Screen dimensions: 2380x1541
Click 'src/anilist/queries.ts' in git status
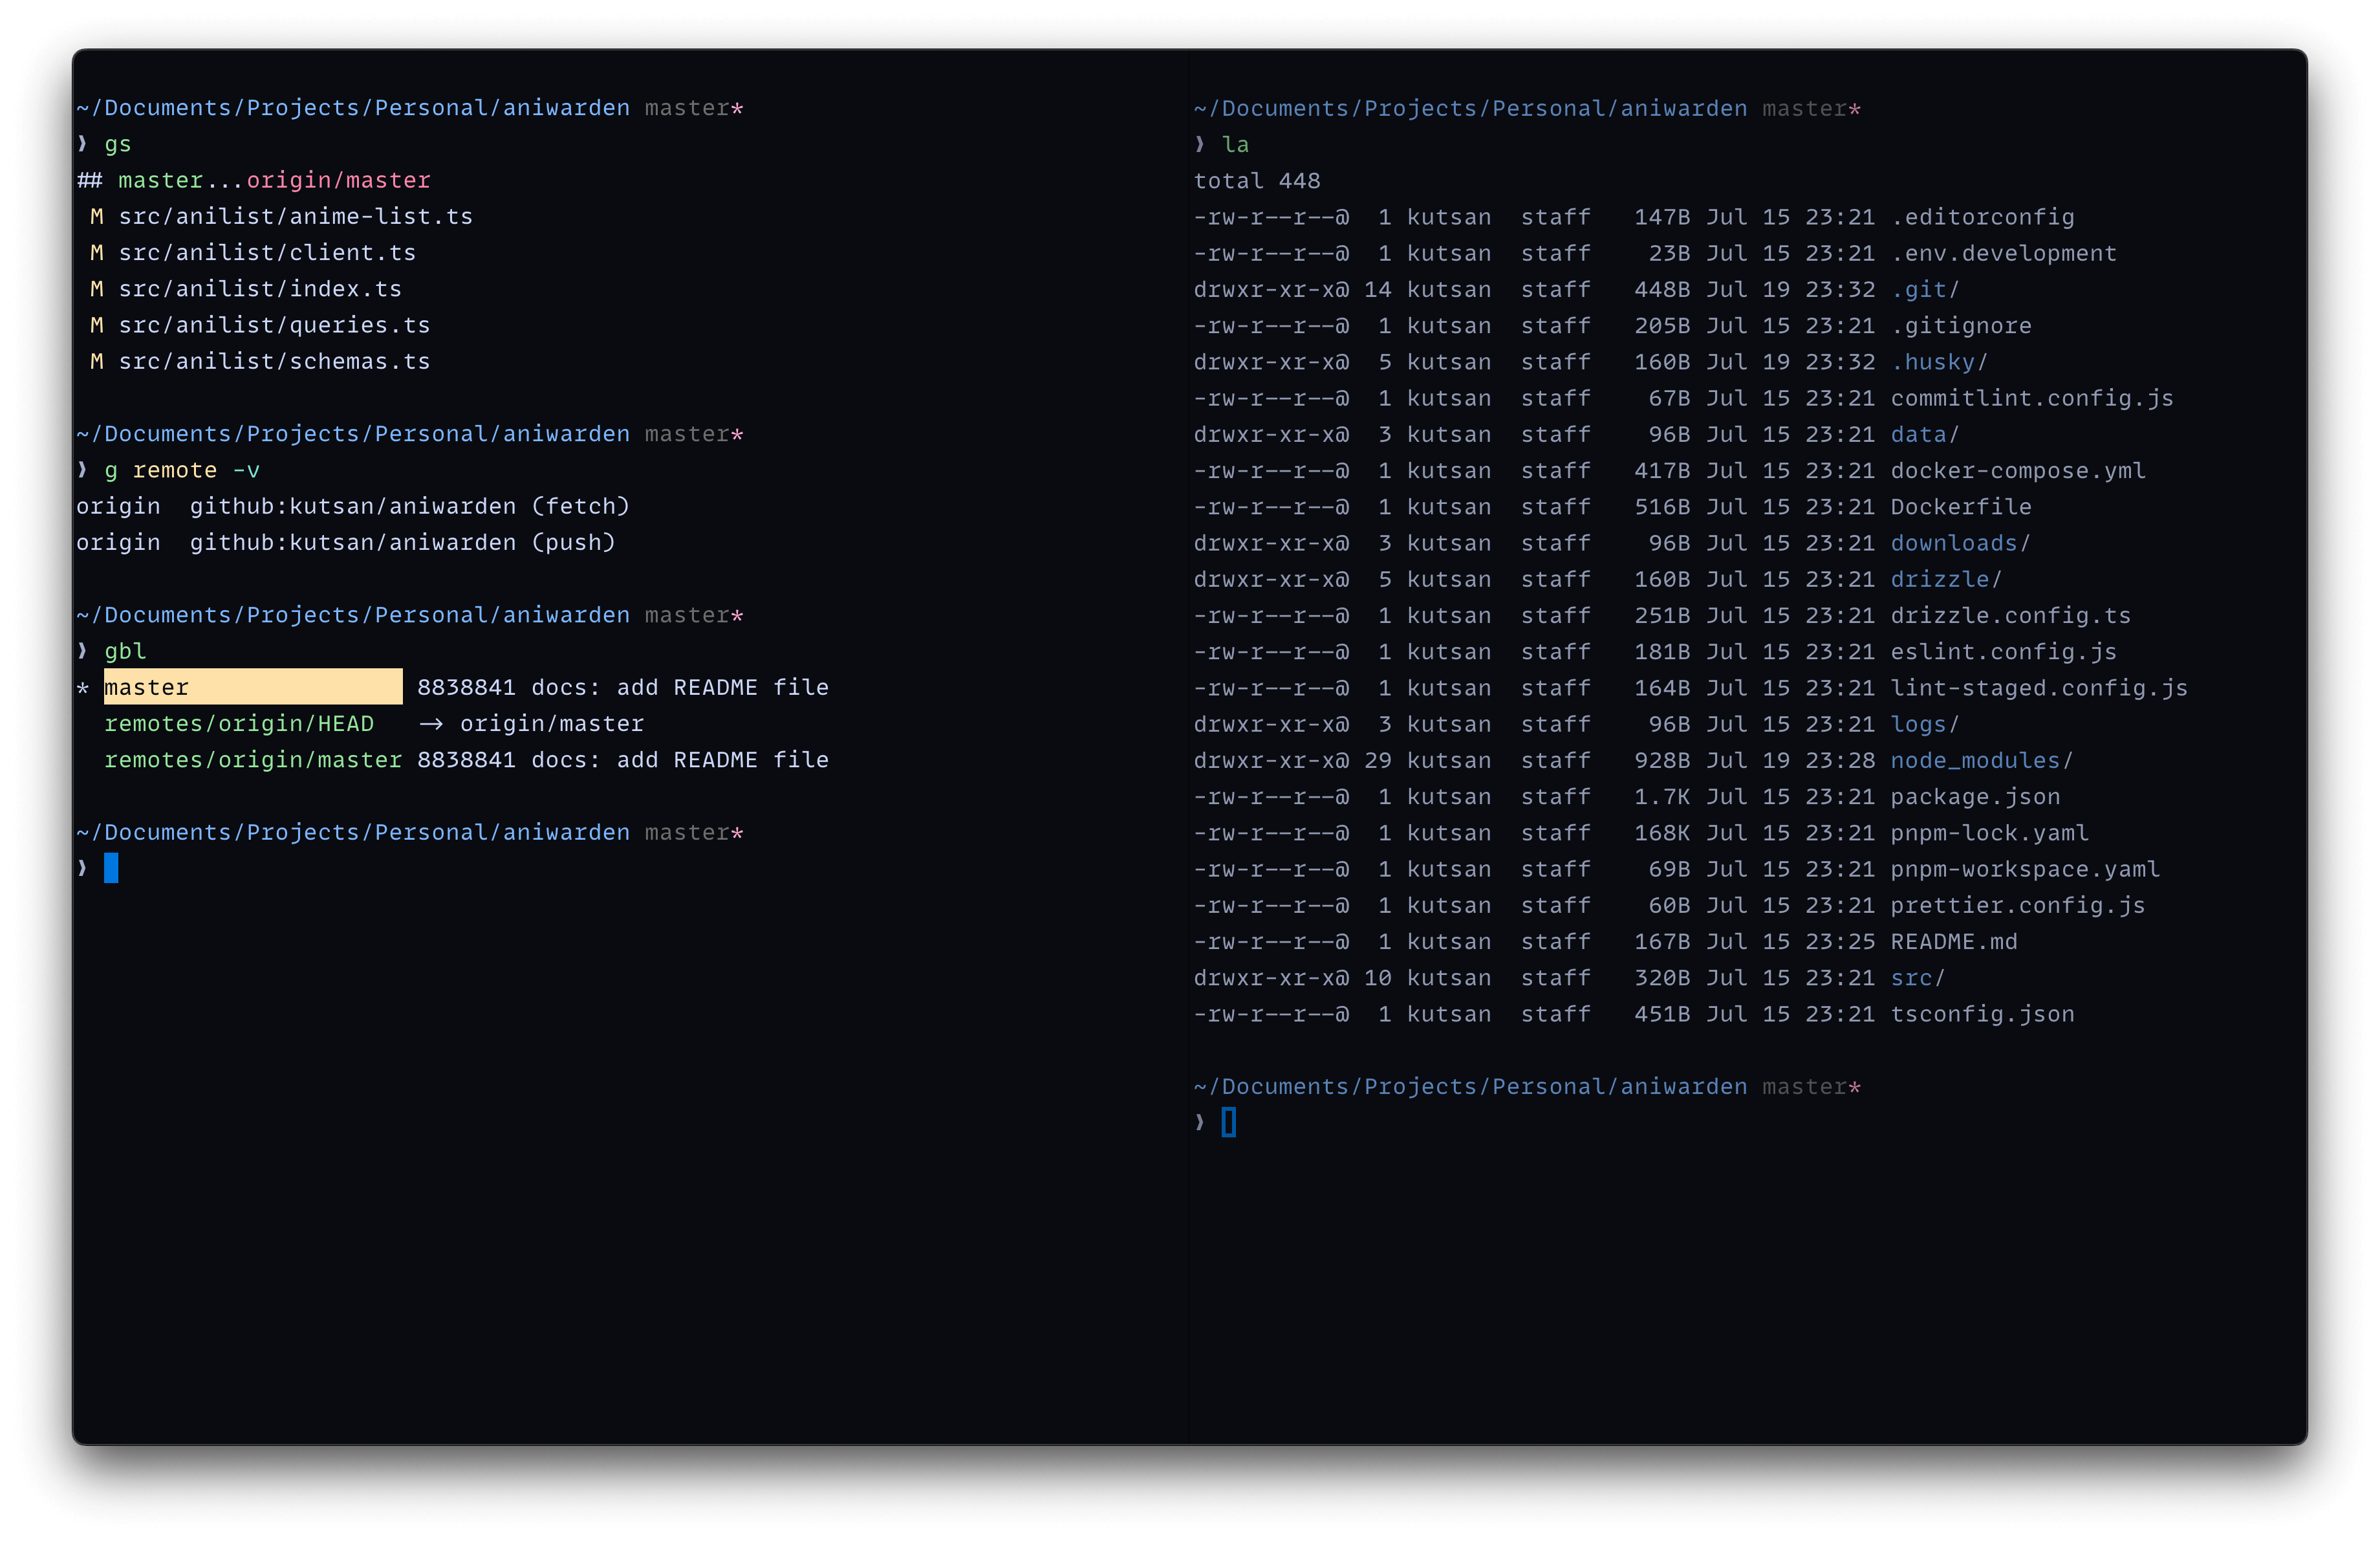point(274,325)
